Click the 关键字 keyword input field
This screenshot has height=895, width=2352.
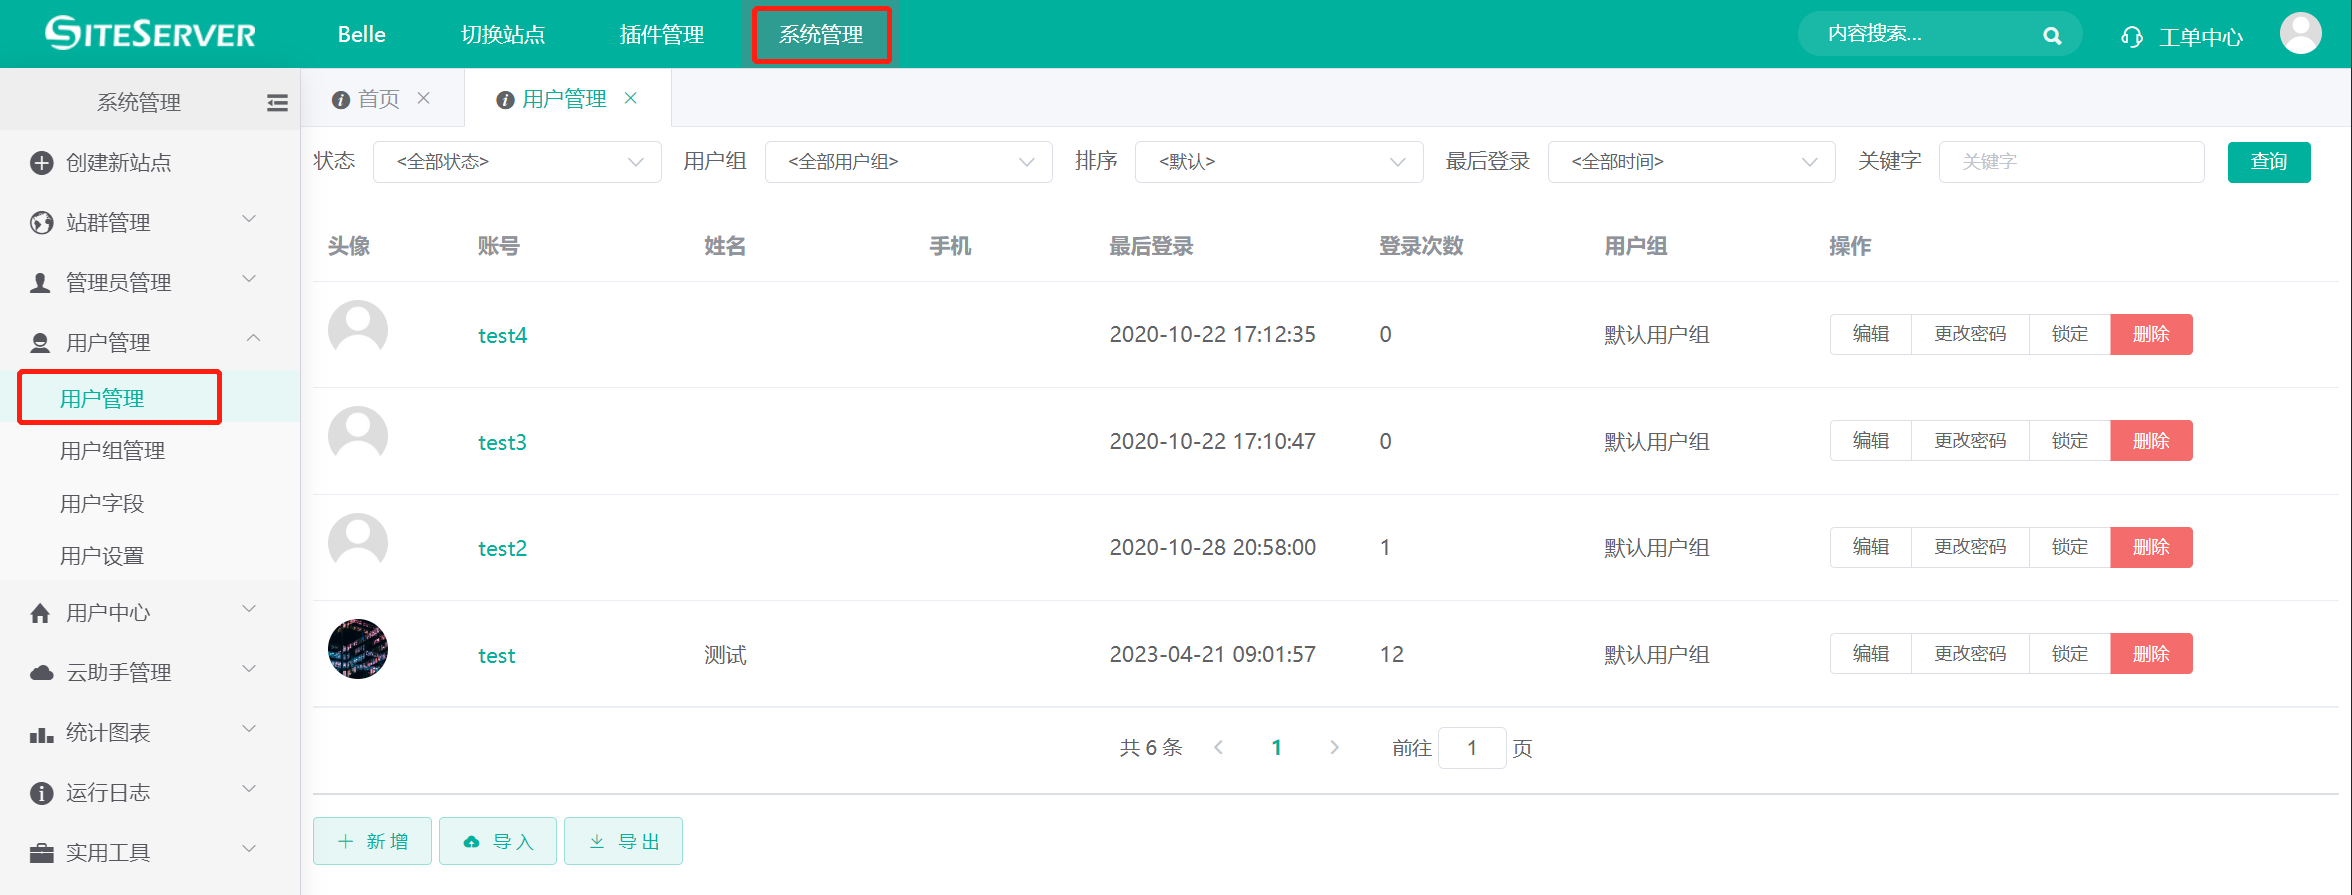[x=2071, y=162]
